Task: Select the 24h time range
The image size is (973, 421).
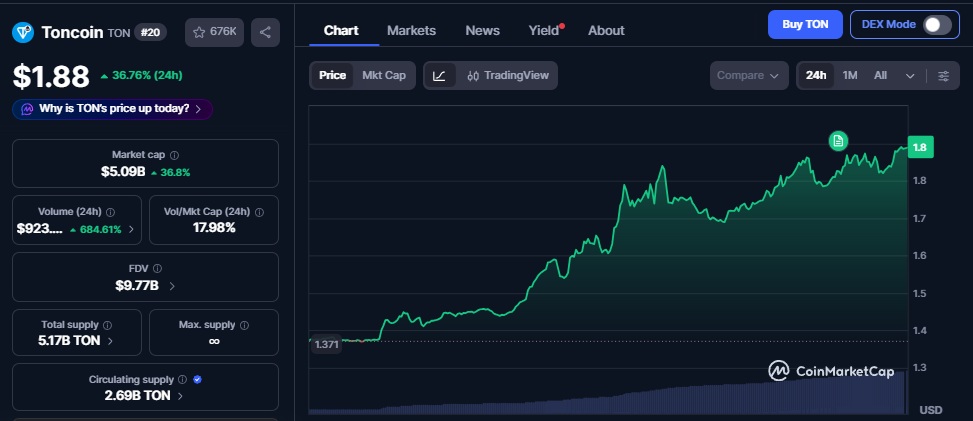Action: [815, 76]
